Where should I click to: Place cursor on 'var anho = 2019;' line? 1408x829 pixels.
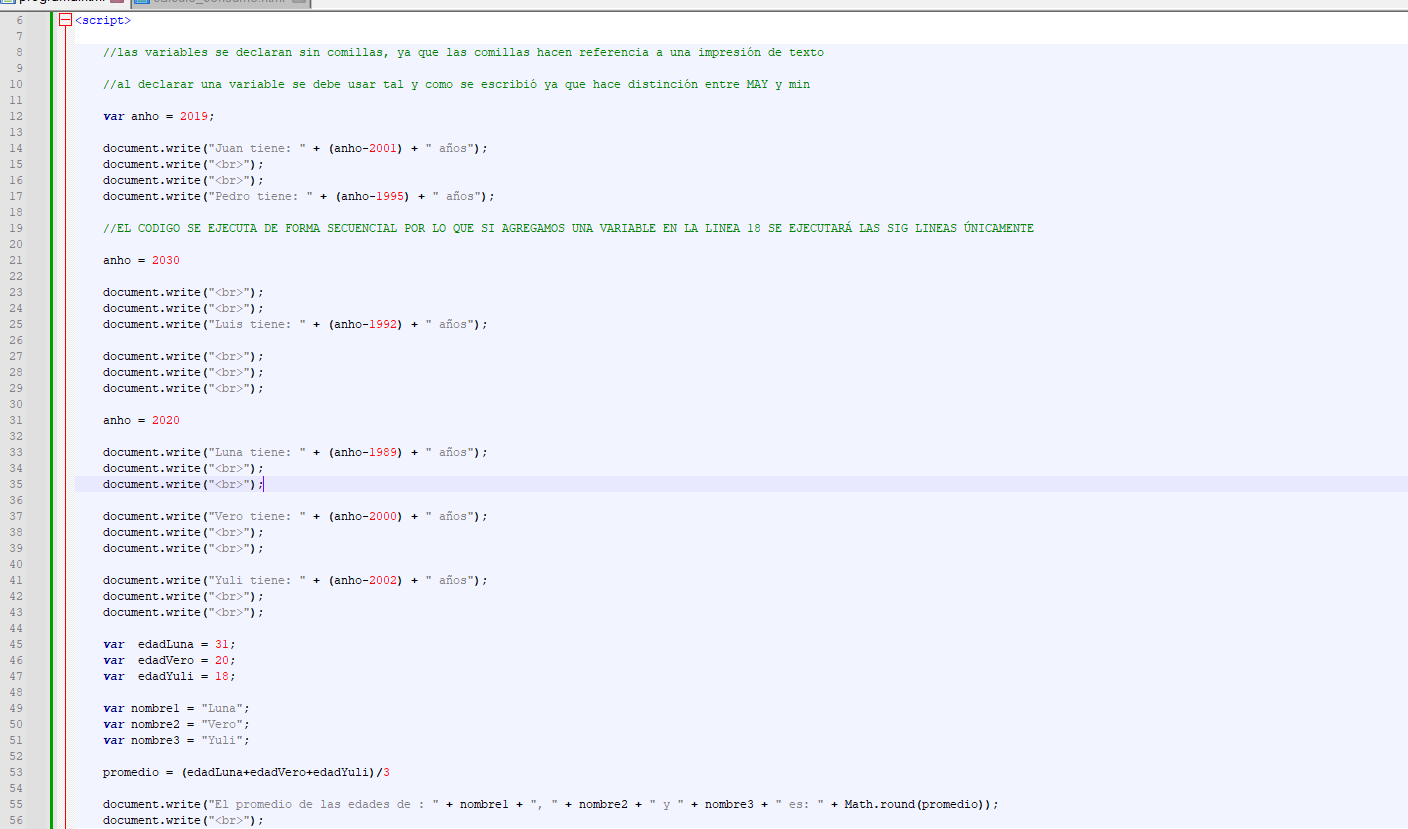click(x=158, y=116)
